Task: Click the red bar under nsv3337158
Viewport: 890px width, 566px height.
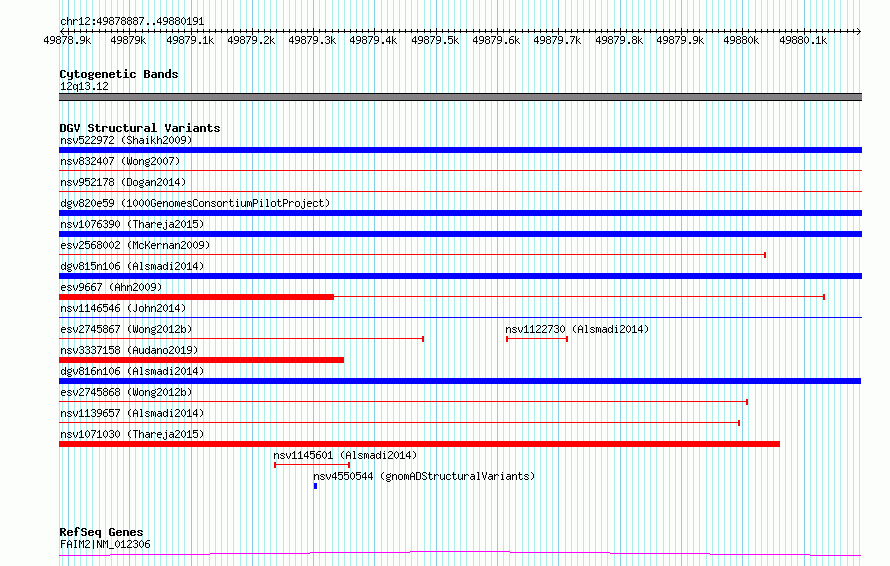Action: [x=201, y=360]
